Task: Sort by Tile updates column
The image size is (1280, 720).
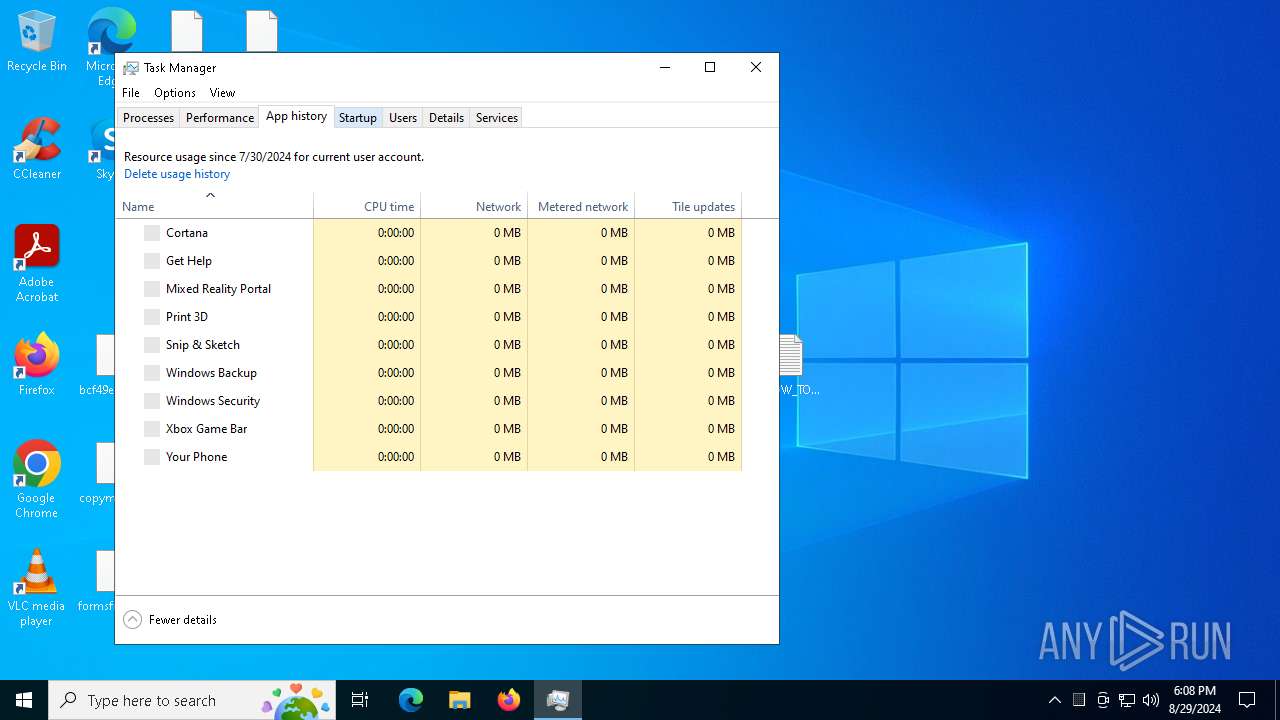Action: [688, 206]
